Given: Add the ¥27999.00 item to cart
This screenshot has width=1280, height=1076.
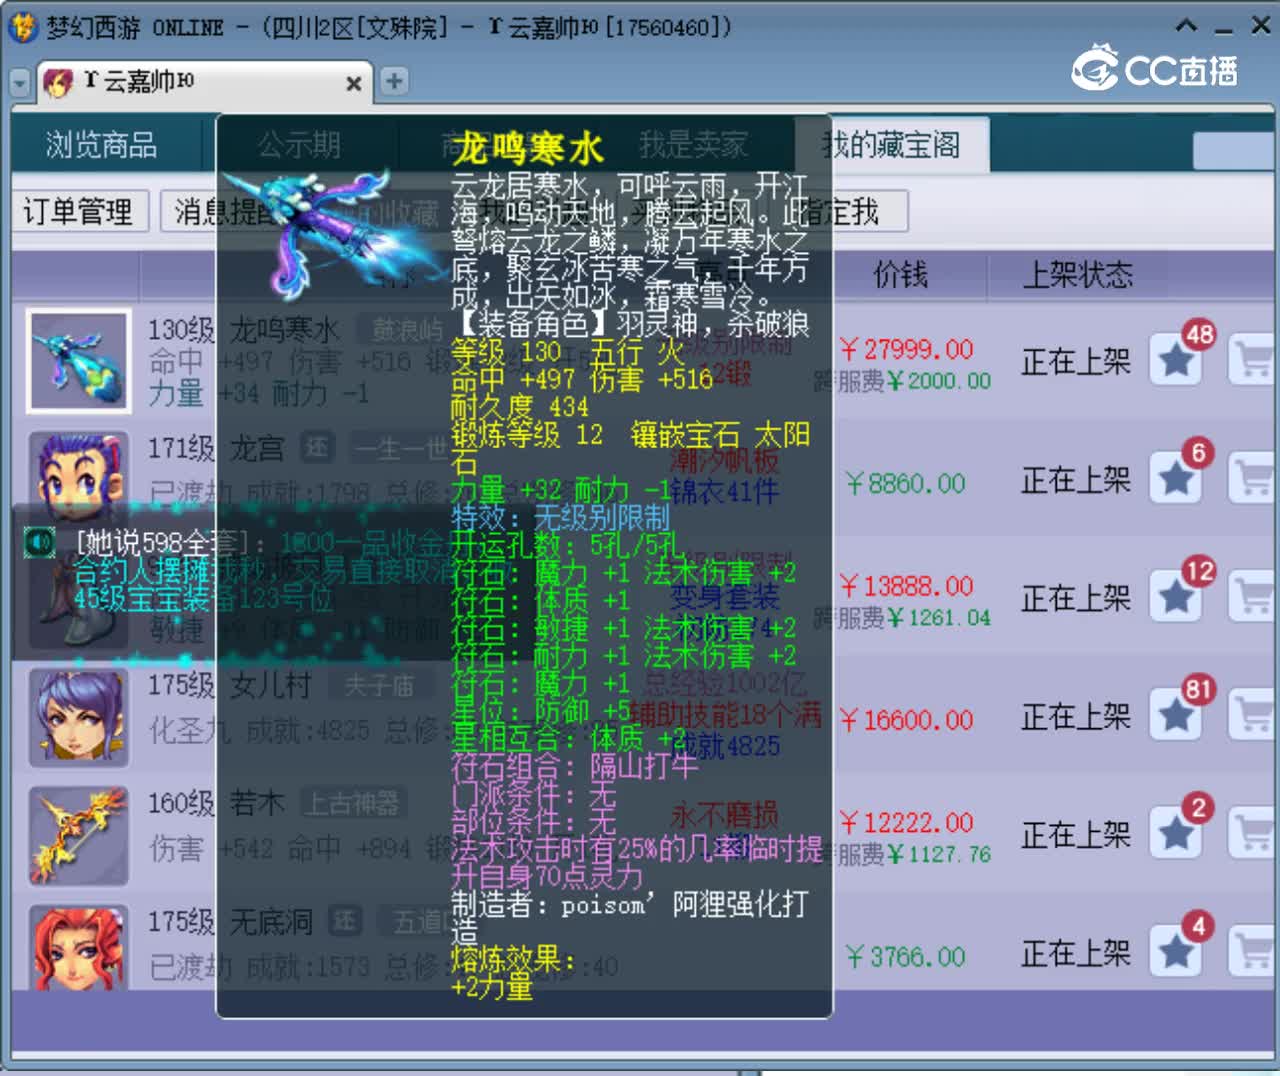Looking at the screenshot, I should point(1251,360).
